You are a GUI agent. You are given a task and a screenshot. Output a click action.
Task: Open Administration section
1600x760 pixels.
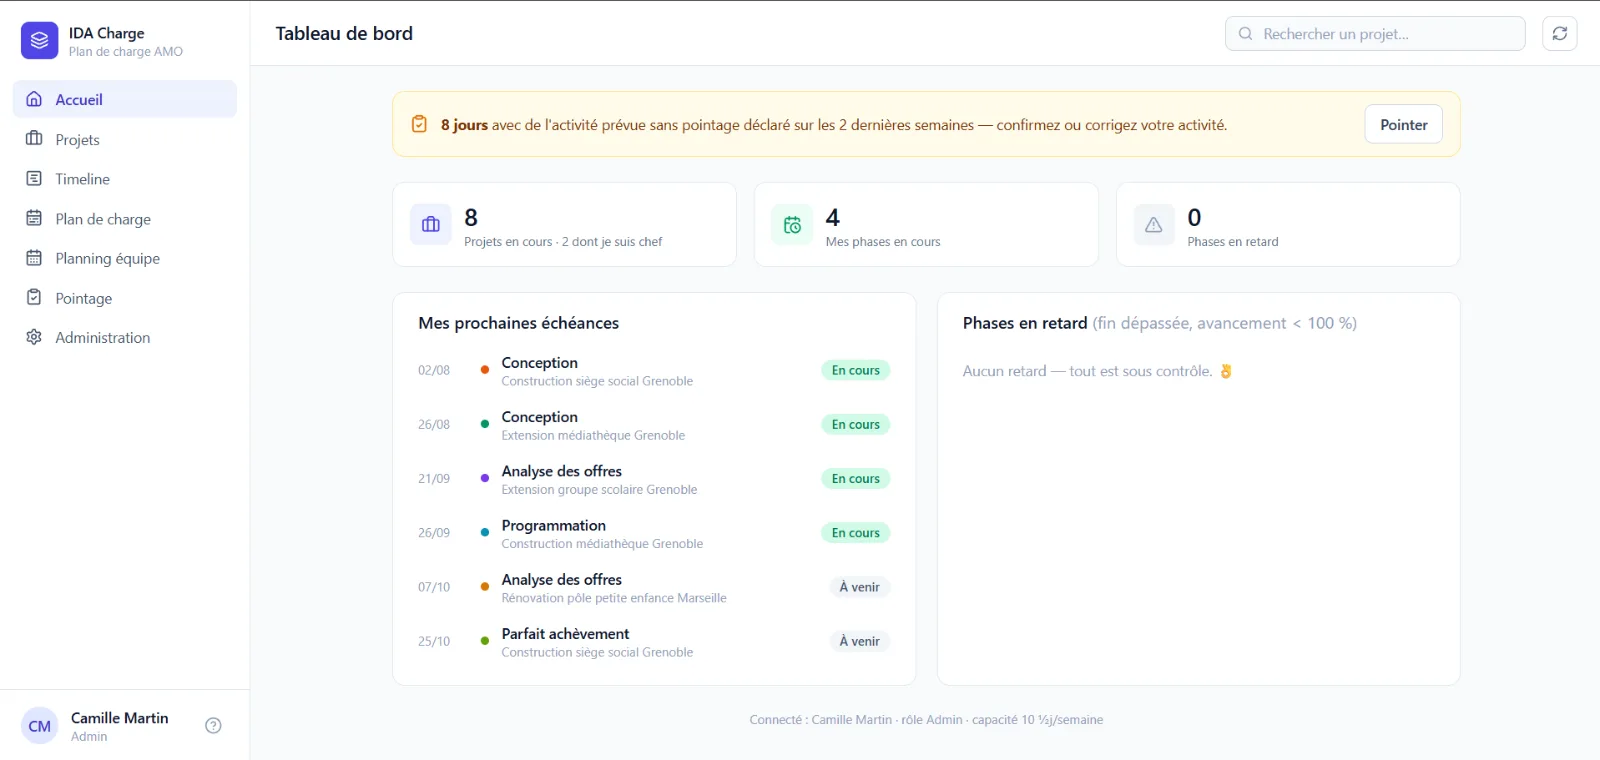125,337
